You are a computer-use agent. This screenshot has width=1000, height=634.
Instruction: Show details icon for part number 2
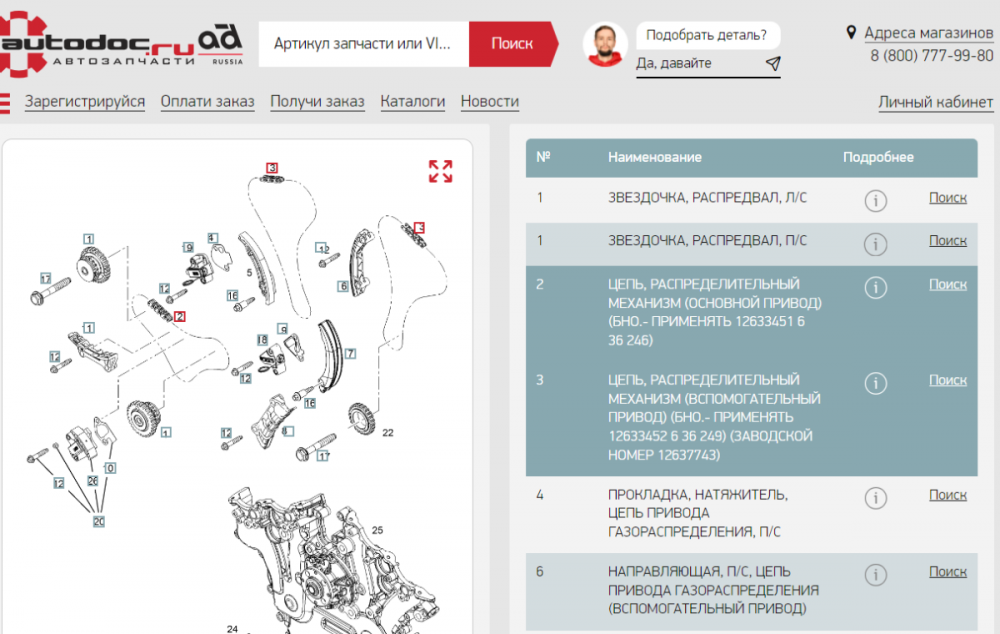coord(875,288)
